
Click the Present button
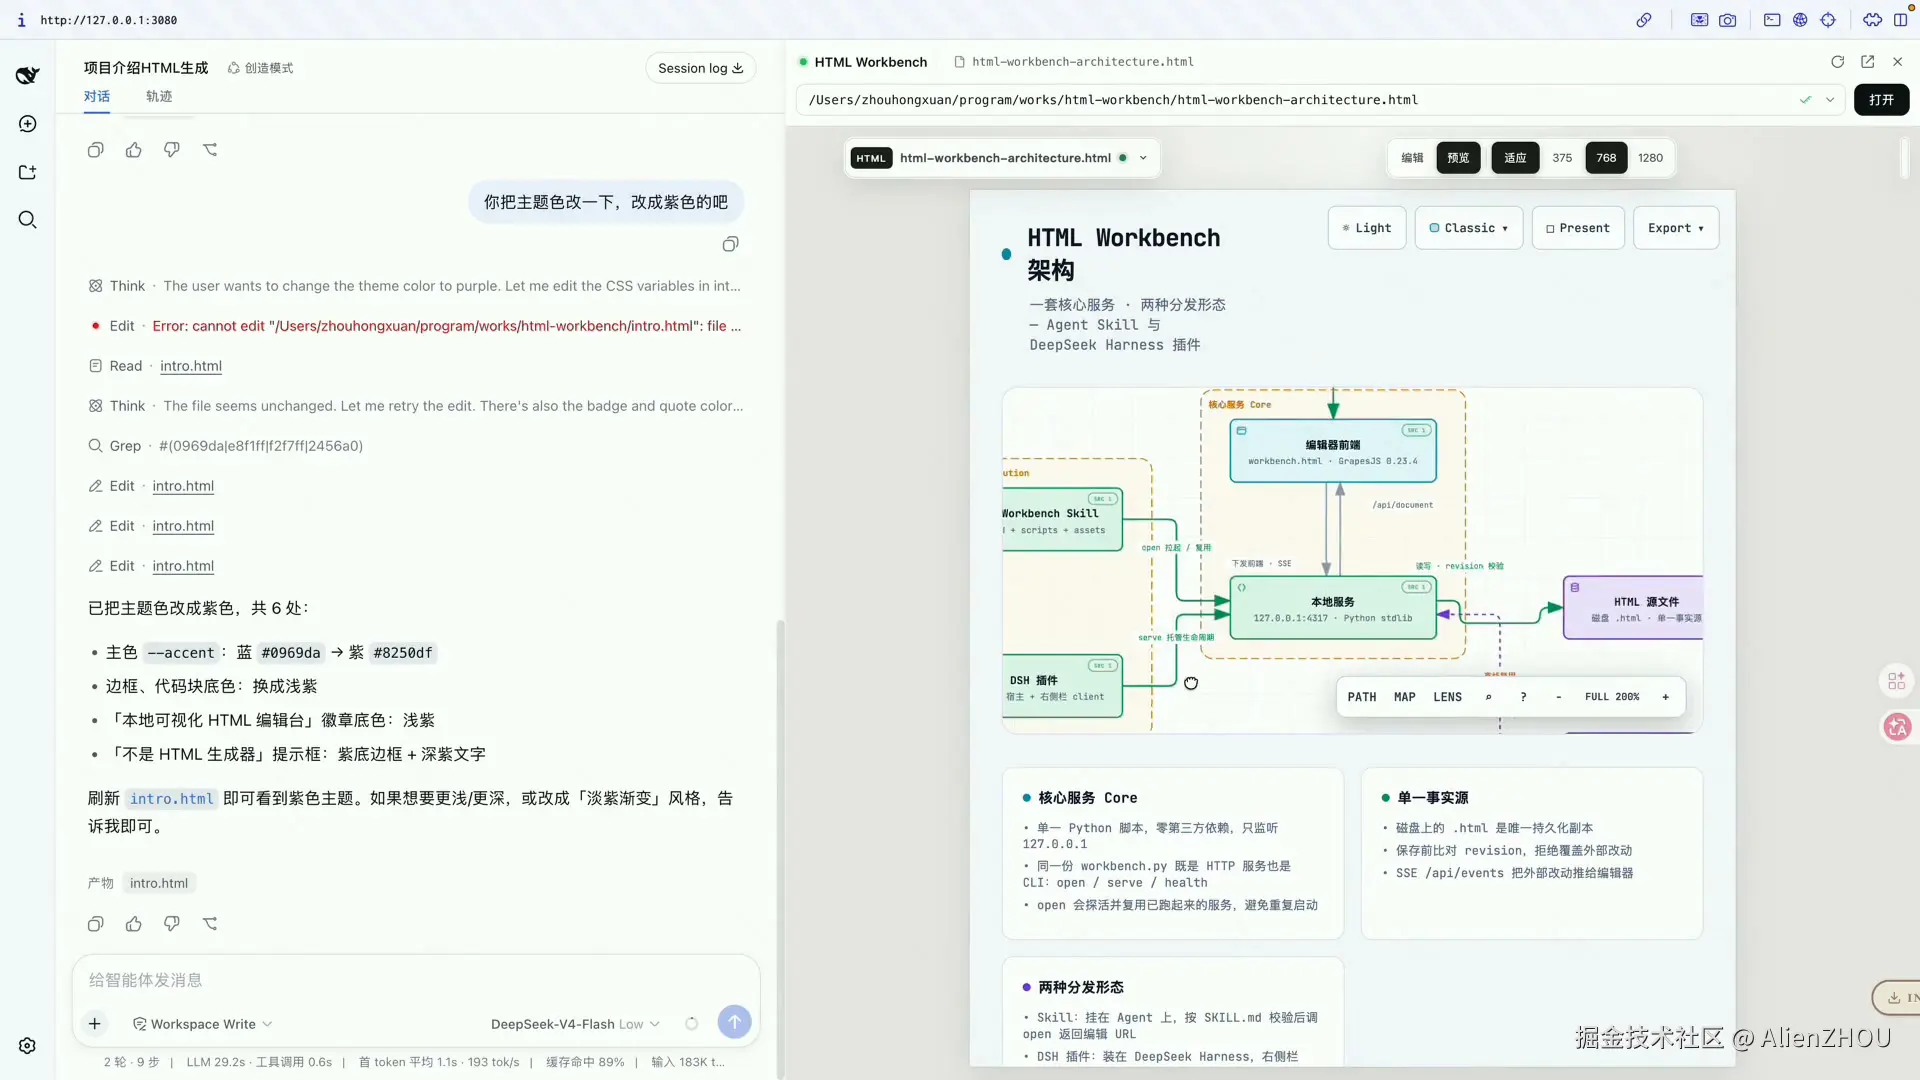coord(1578,228)
